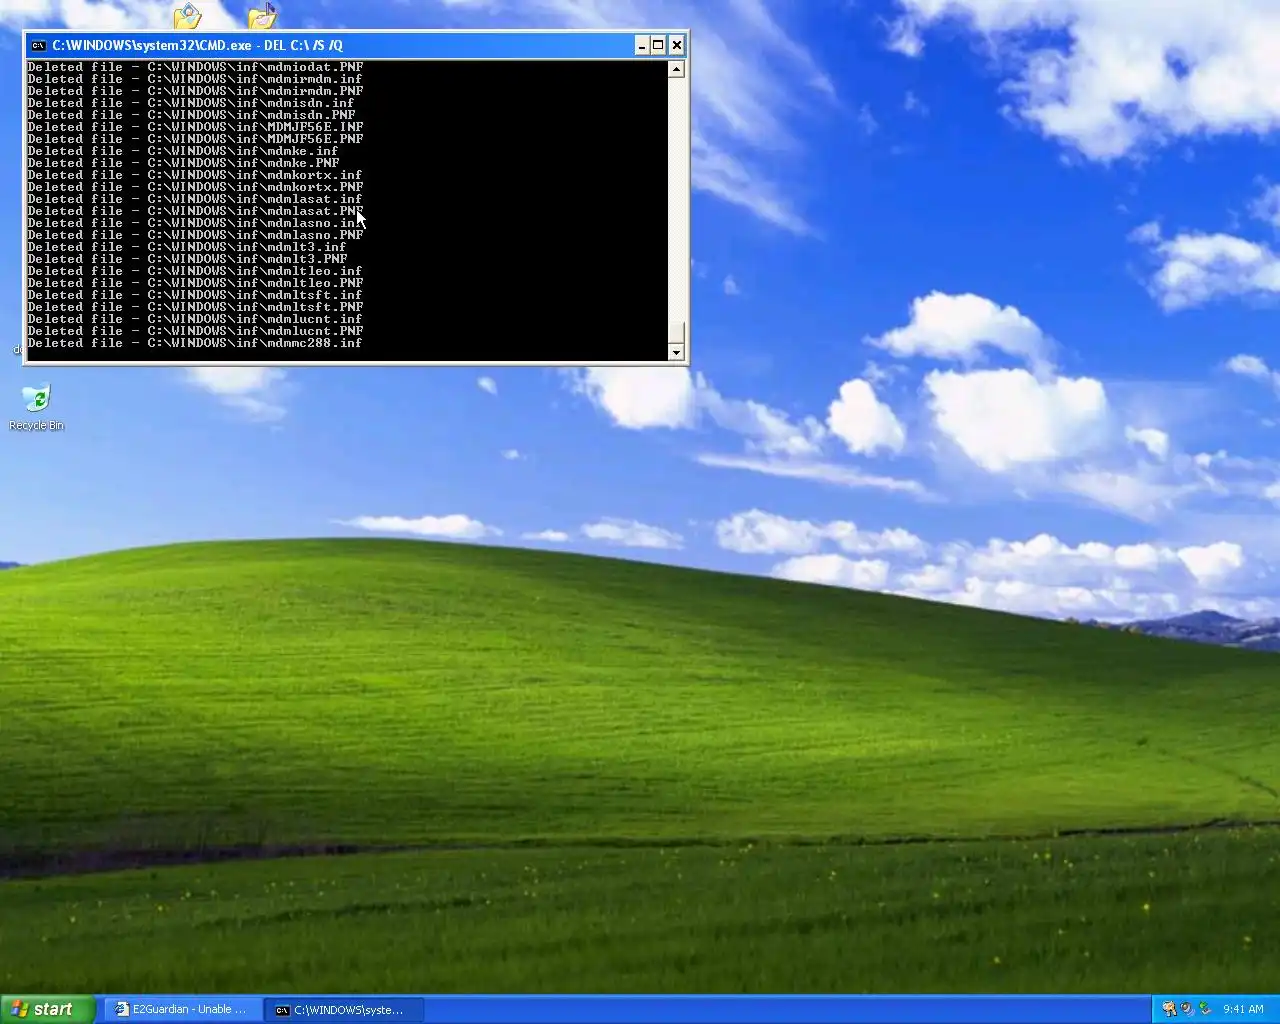Click the speaker volume tray icon

[x=1187, y=1009]
